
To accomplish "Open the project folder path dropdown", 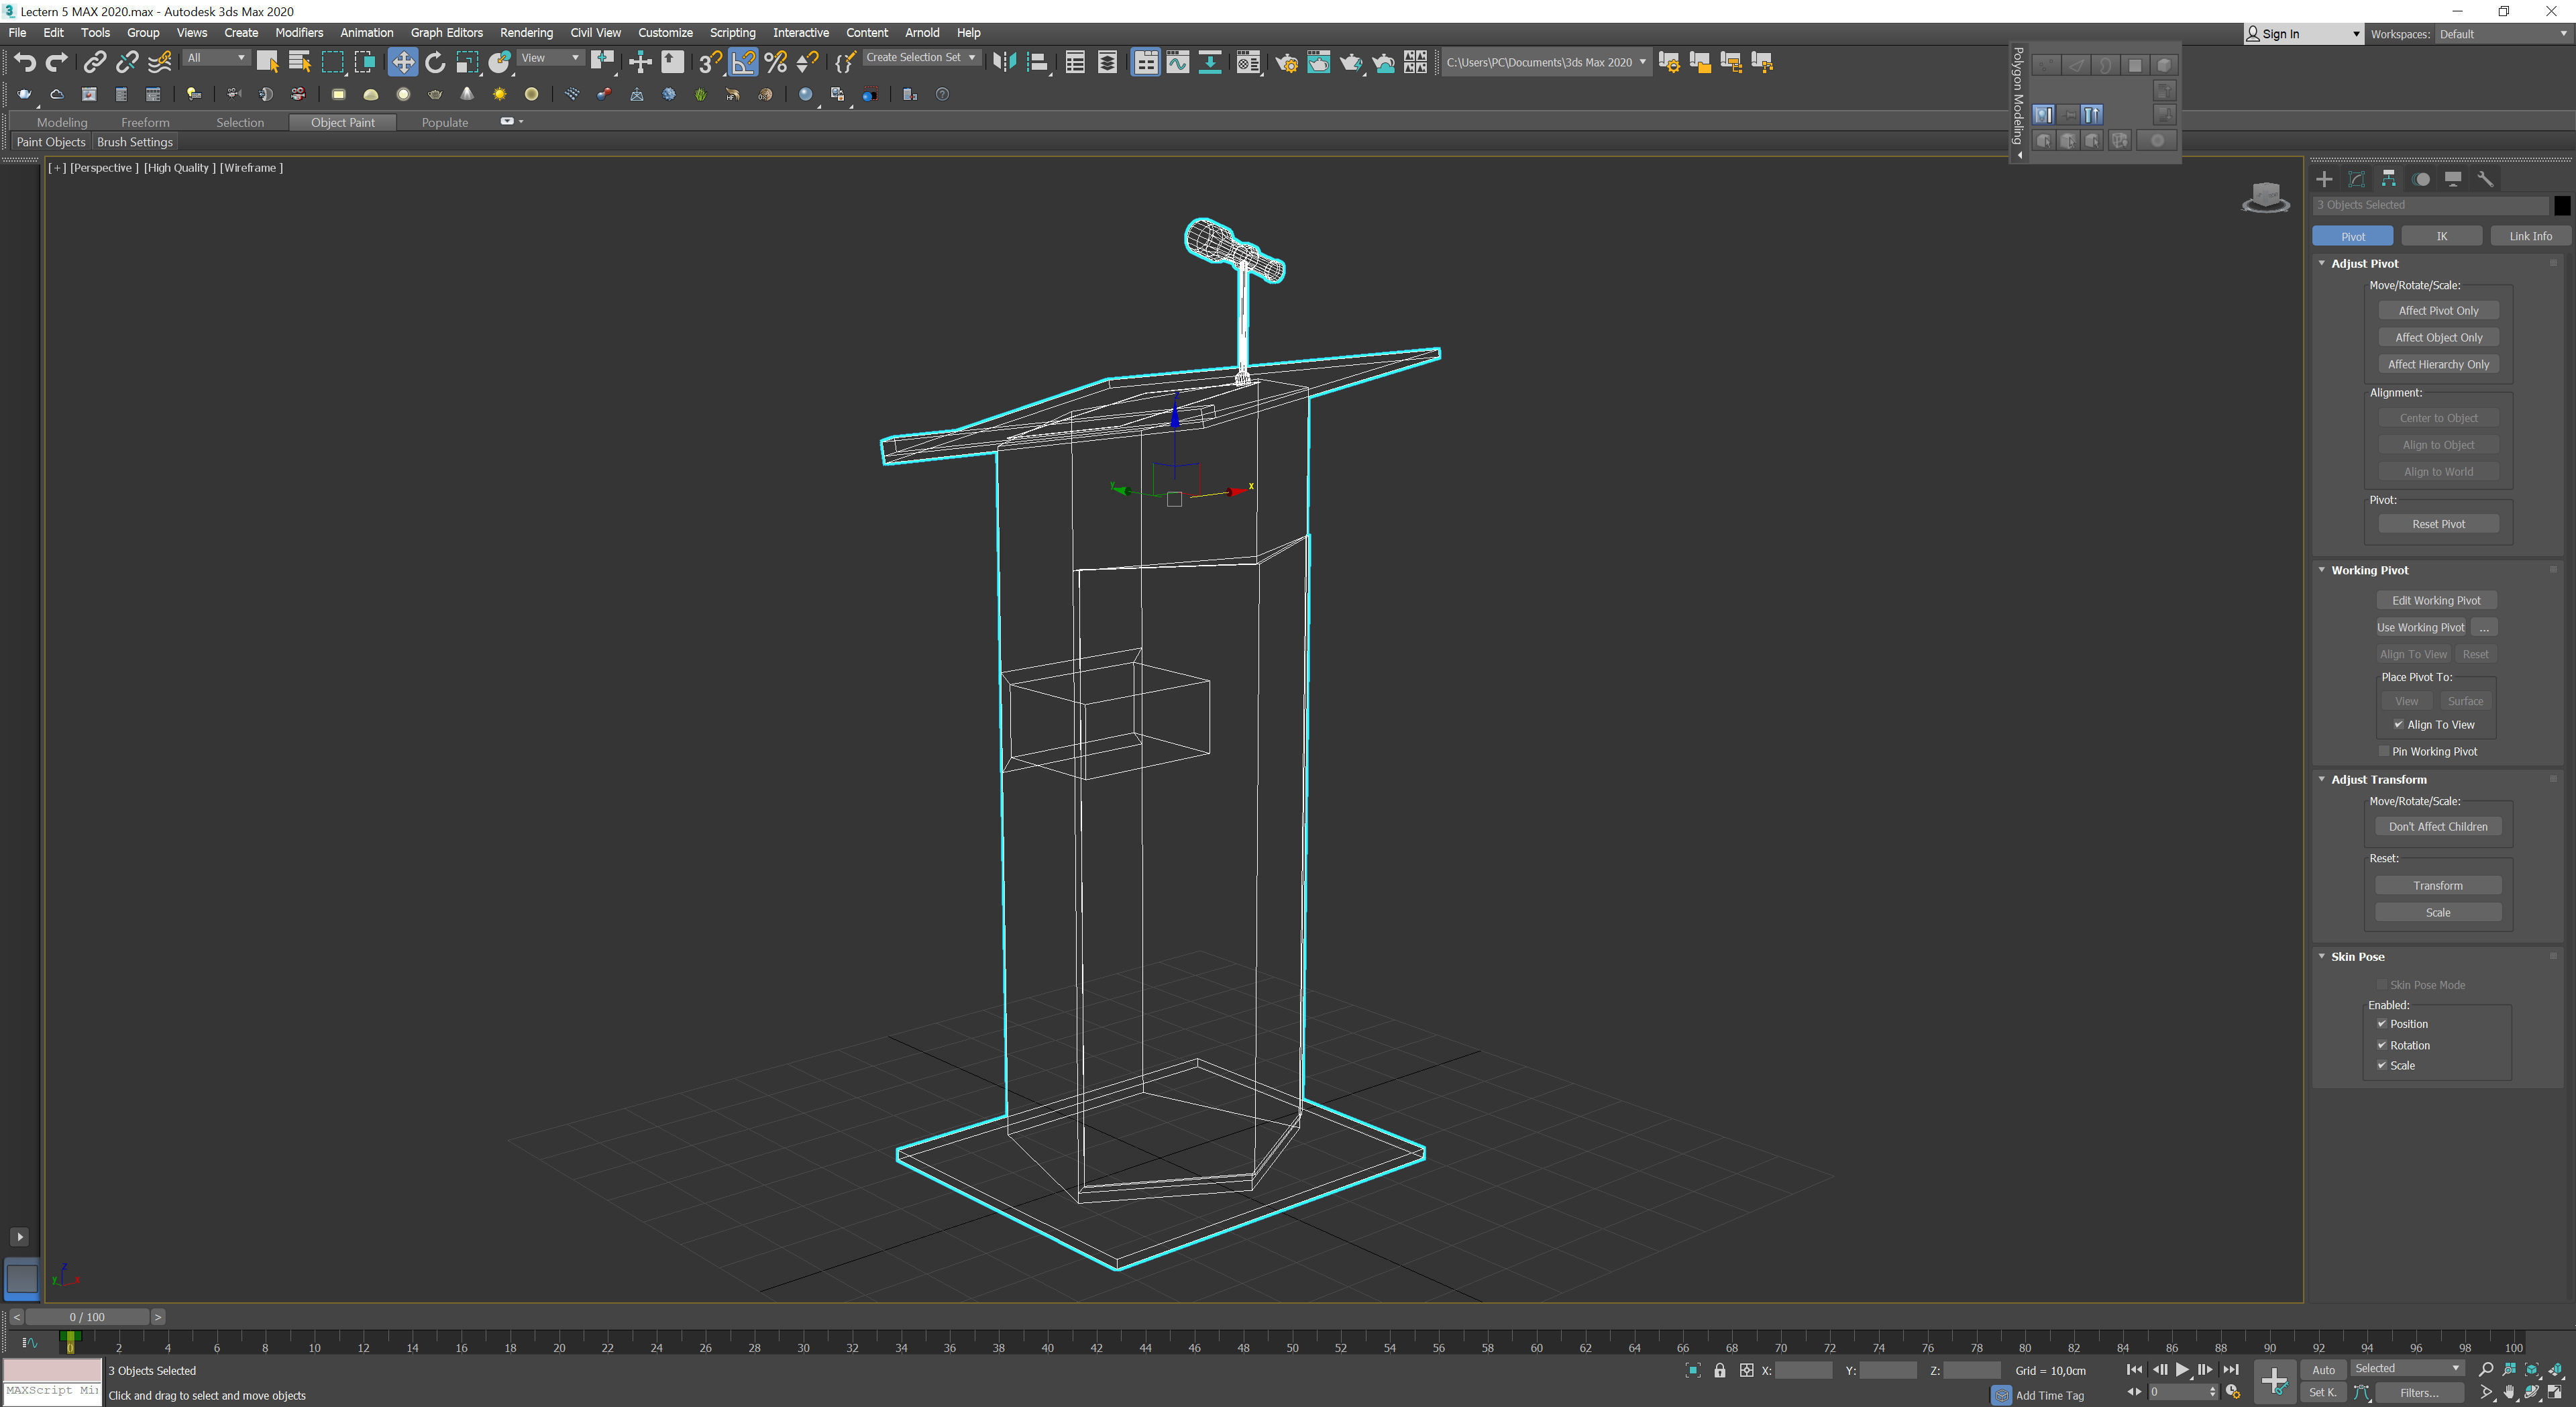I will (1546, 62).
